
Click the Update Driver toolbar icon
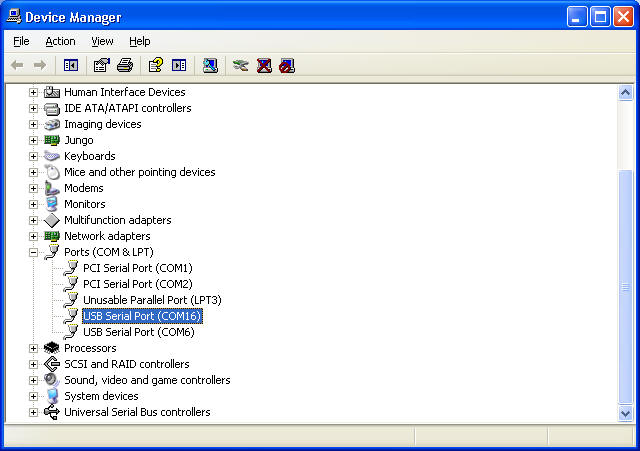tap(241, 65)
